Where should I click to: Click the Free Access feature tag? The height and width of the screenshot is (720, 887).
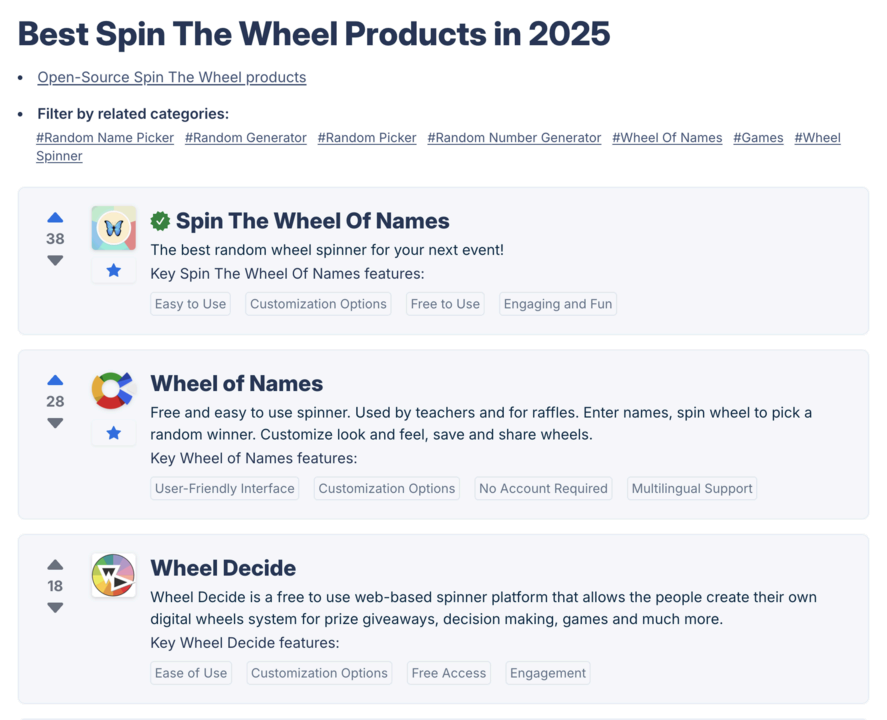[449, 673]
